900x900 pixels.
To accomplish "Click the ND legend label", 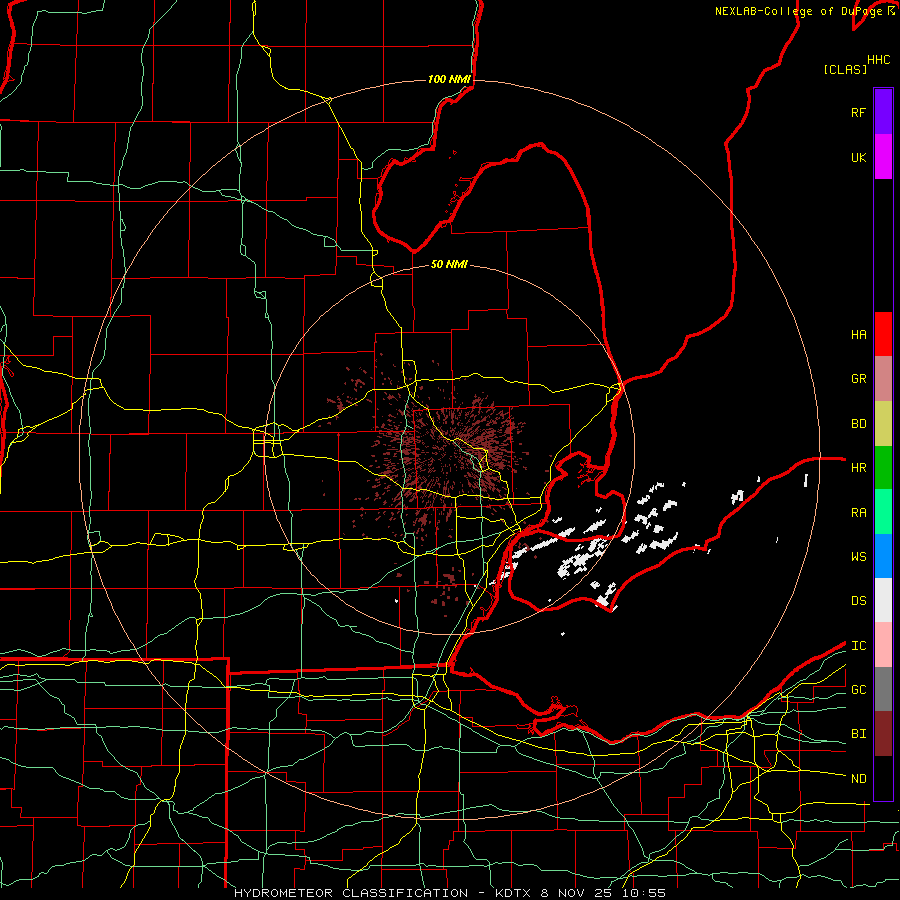I will tap(858, 779).
